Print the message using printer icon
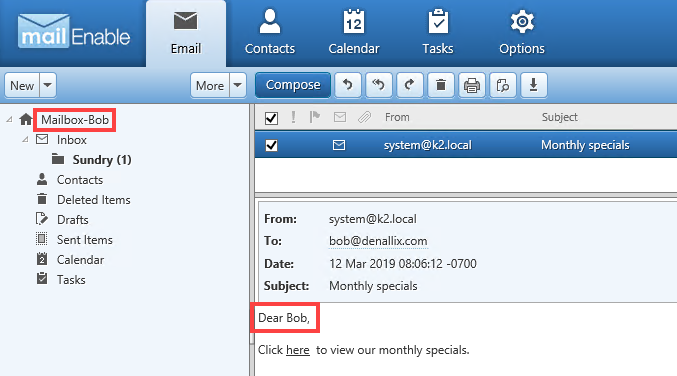 coord(472,85)
